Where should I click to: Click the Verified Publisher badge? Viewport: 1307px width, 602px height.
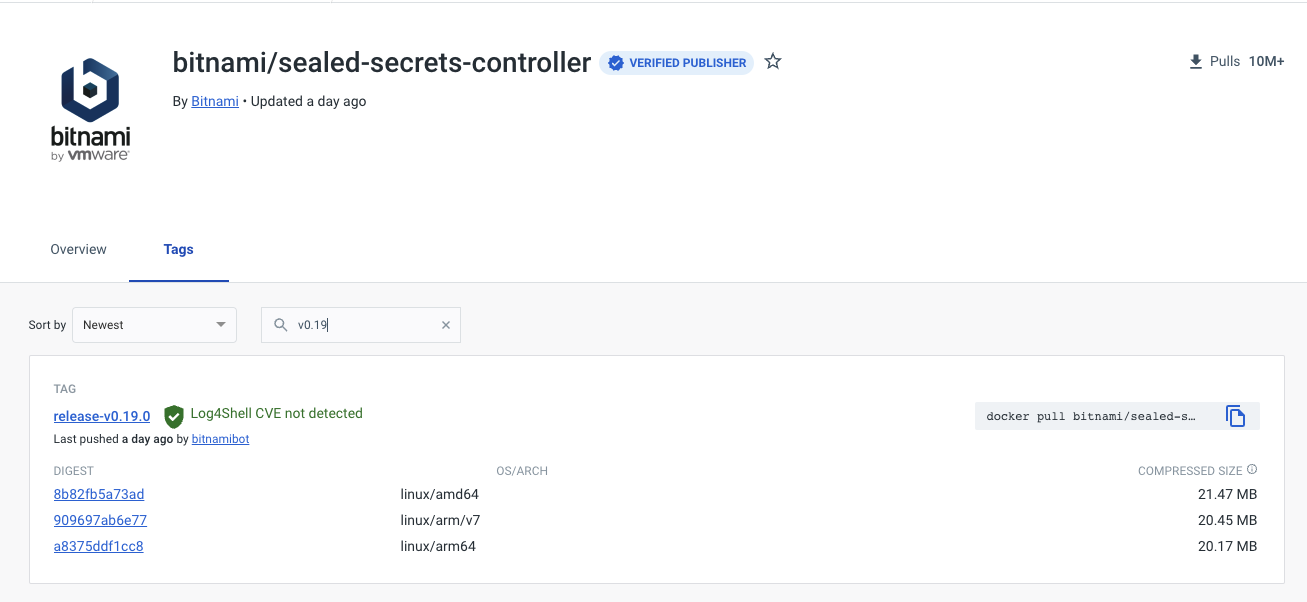676,62
